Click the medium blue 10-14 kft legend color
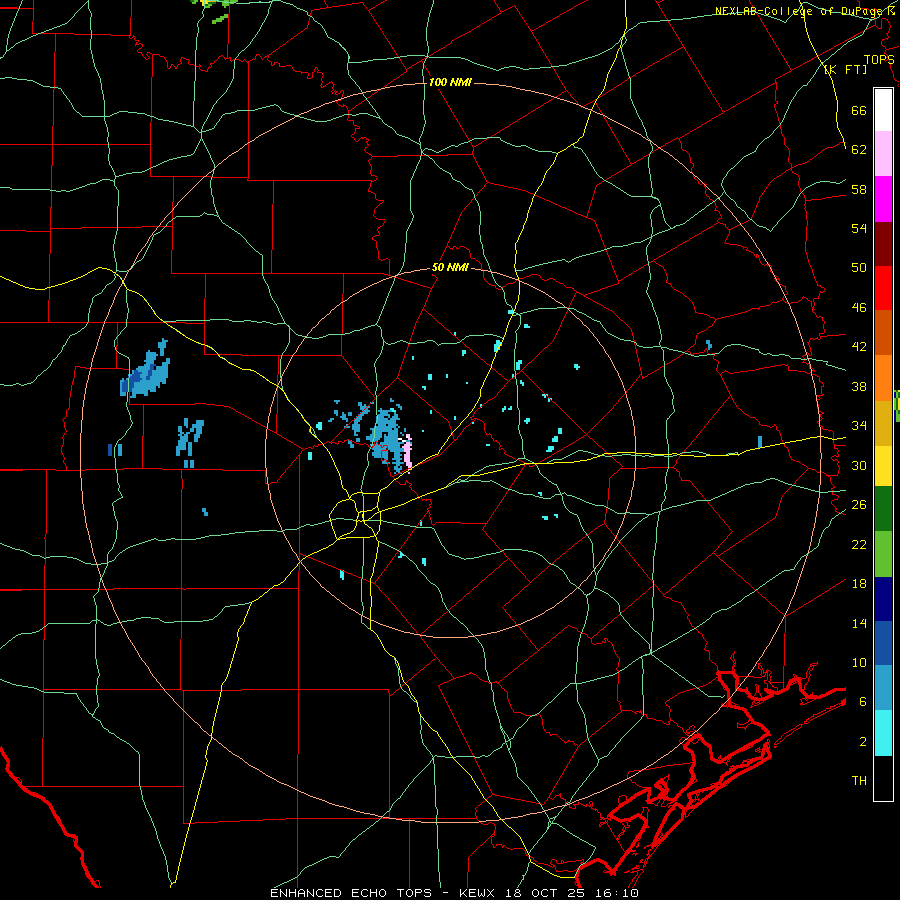The image size is (900, 900). (x=883, y=643)
